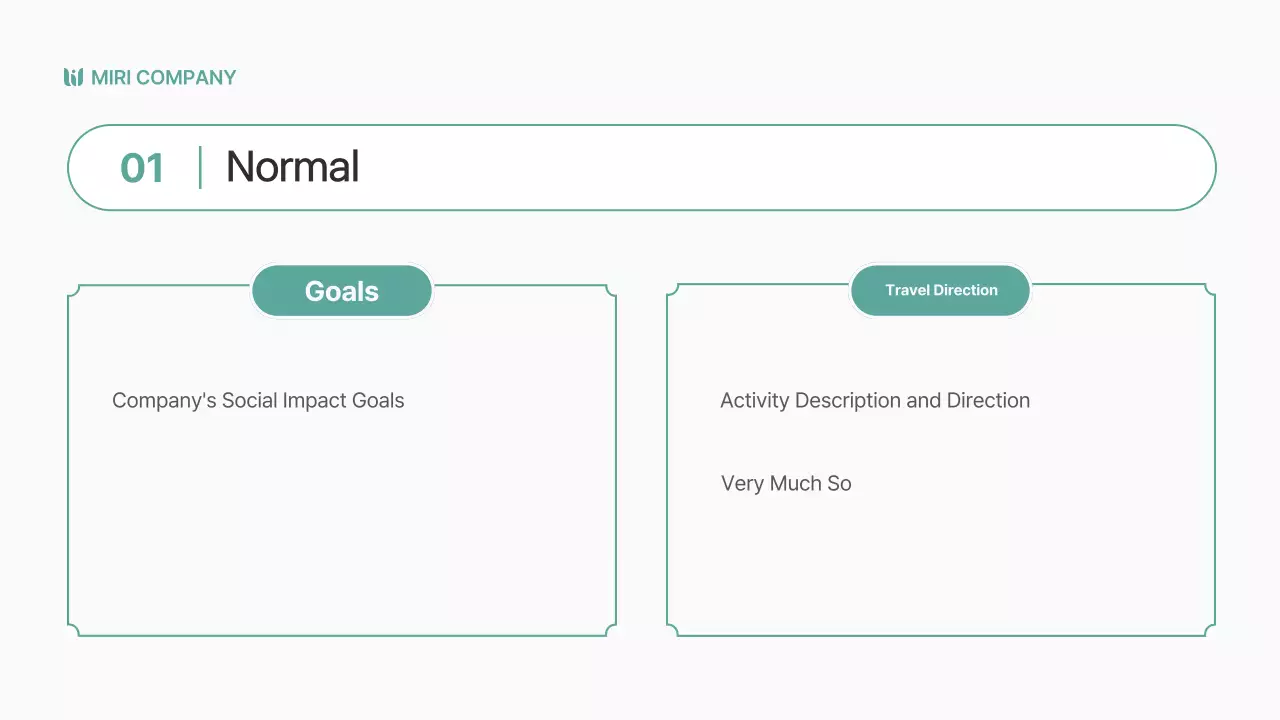Select the Company's Social Impact Goals text
Viewport: 1280px width, 720px height.
[258, 401]
